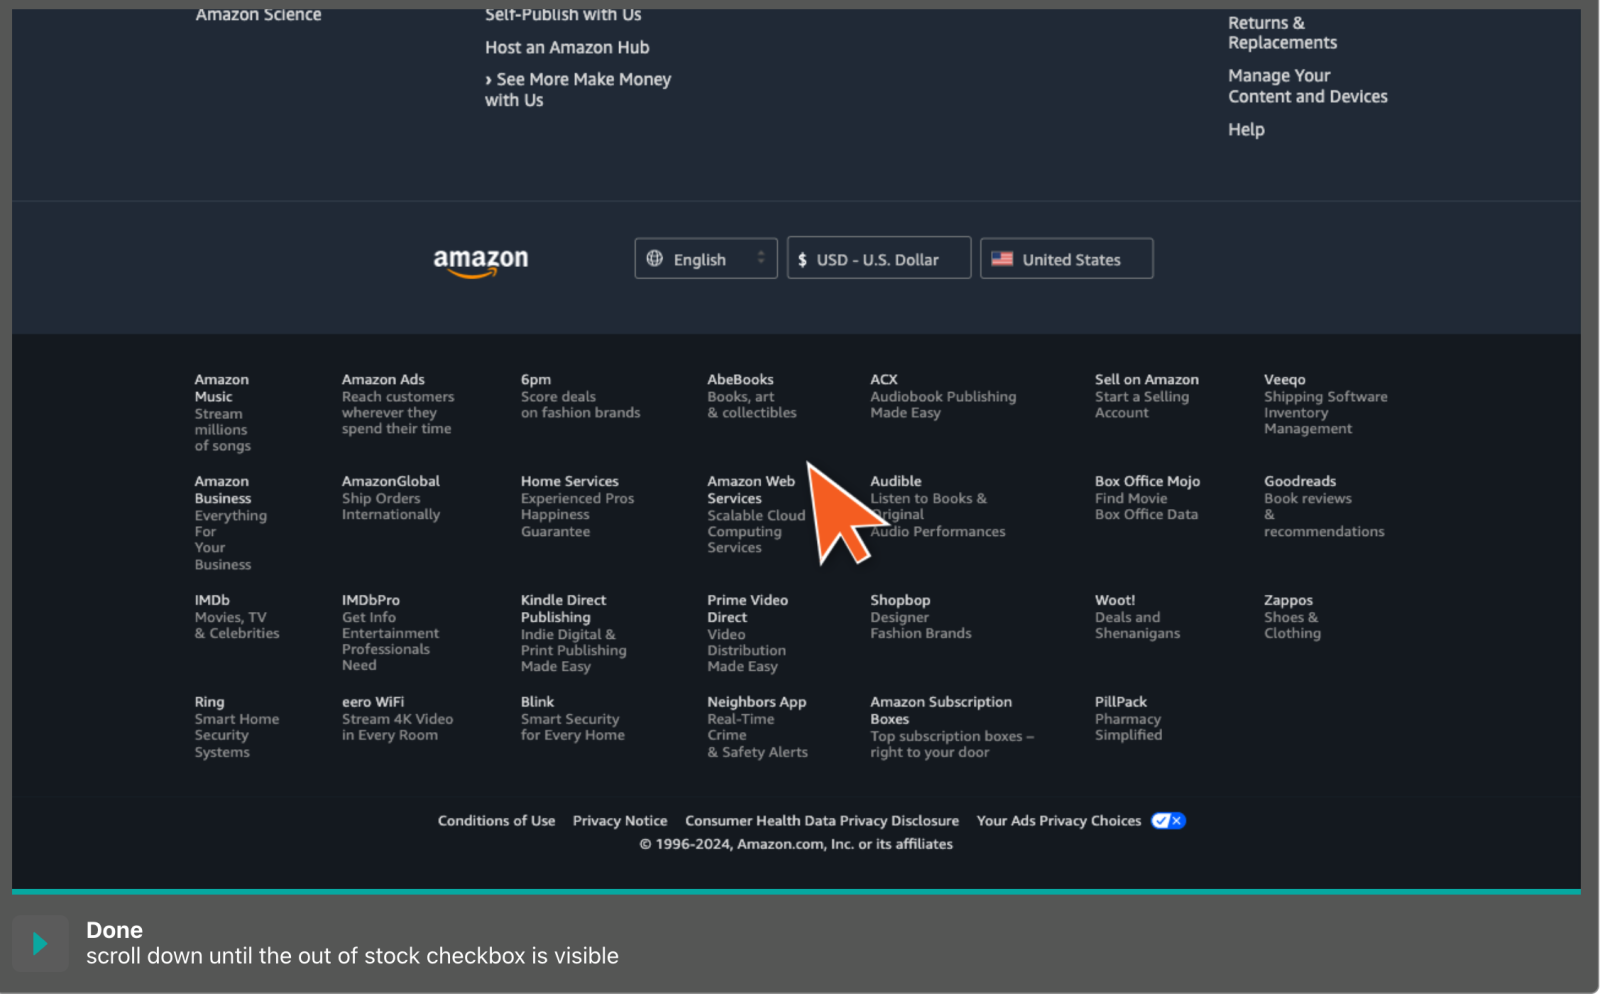Viewport: 1600px width, 994px height.
Task: Click the Done step title
Action: coord(114,930)
